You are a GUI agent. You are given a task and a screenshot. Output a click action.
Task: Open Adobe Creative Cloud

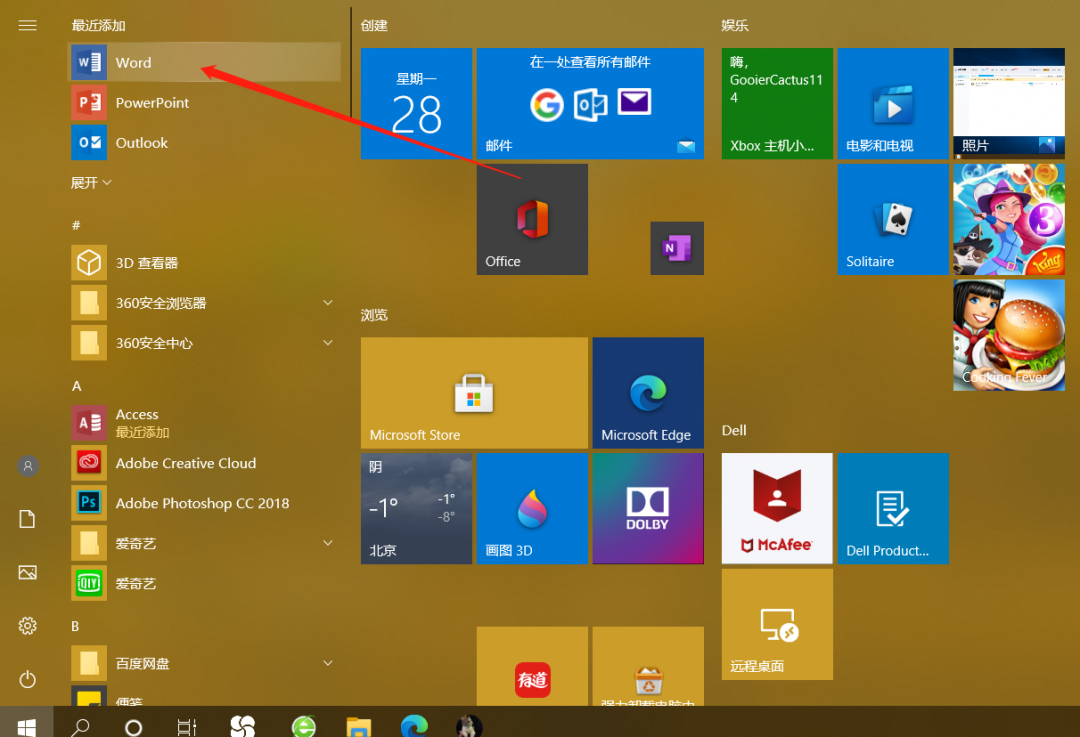(x=205, y=463)
